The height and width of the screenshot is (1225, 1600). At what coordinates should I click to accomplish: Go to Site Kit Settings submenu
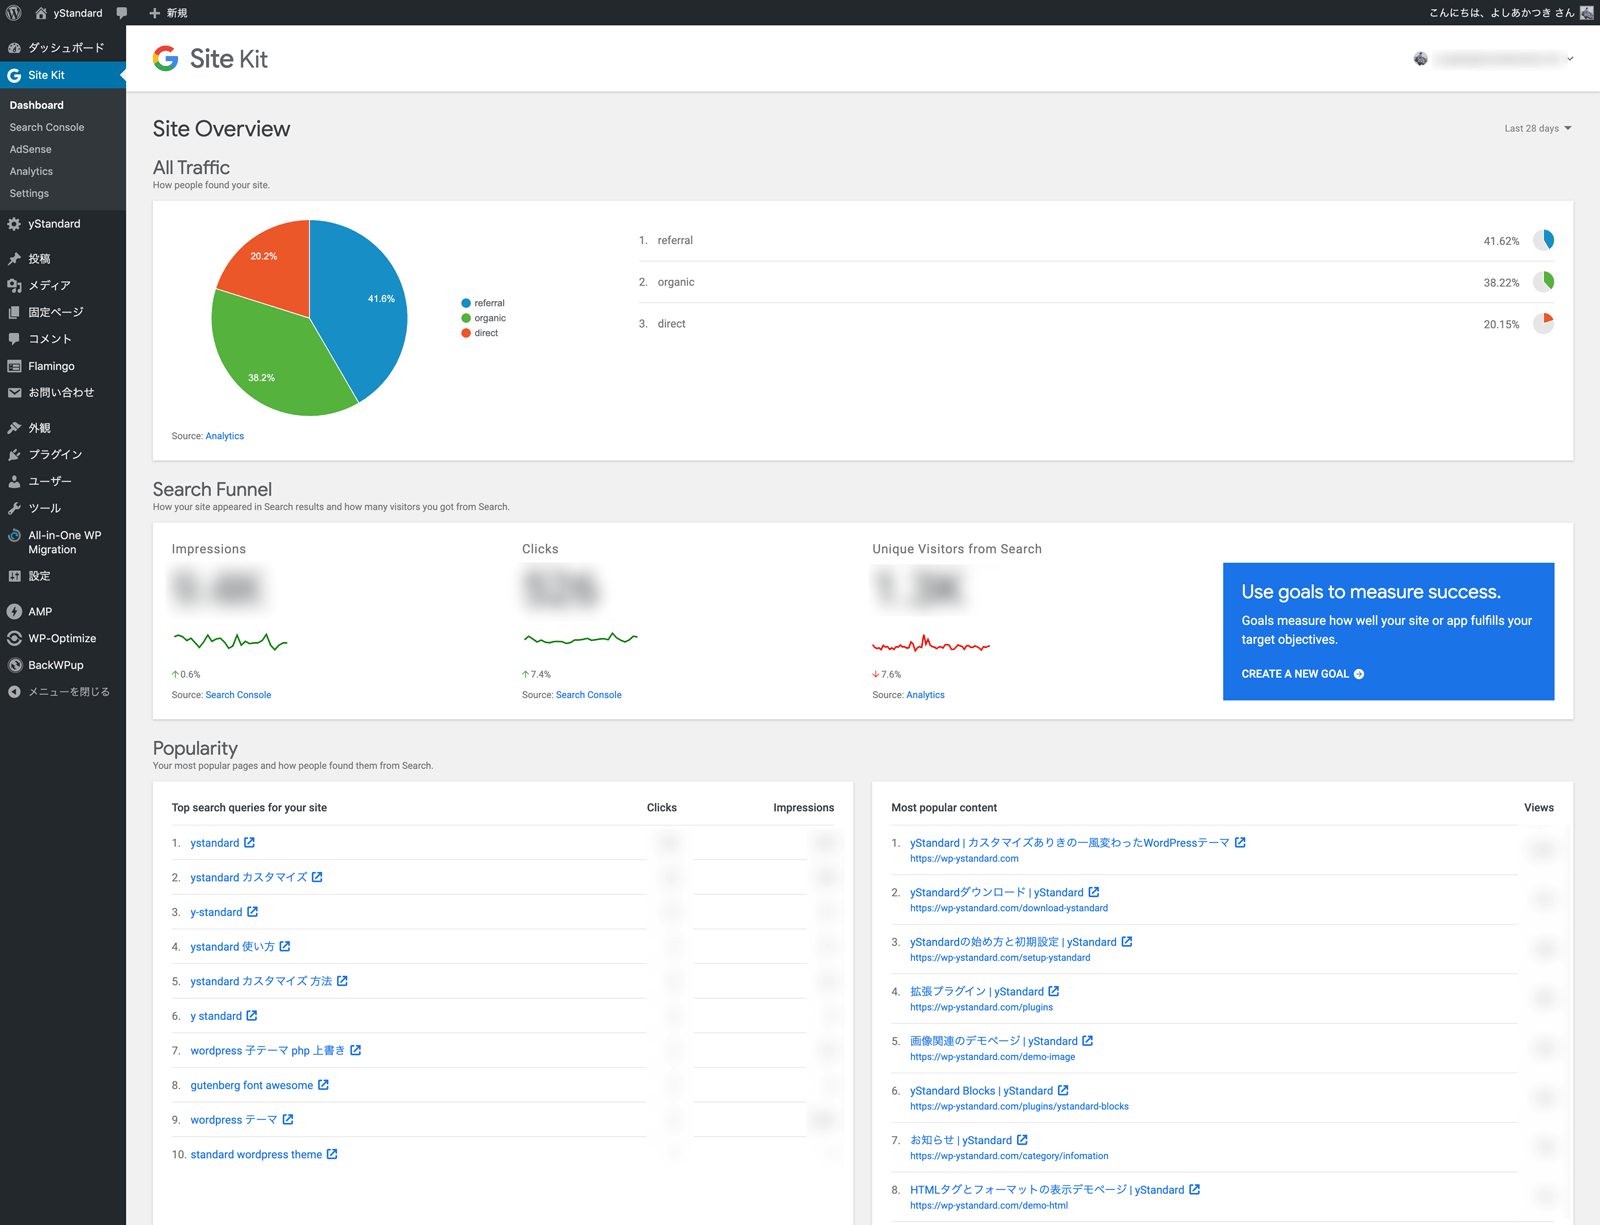pos(29,193)
